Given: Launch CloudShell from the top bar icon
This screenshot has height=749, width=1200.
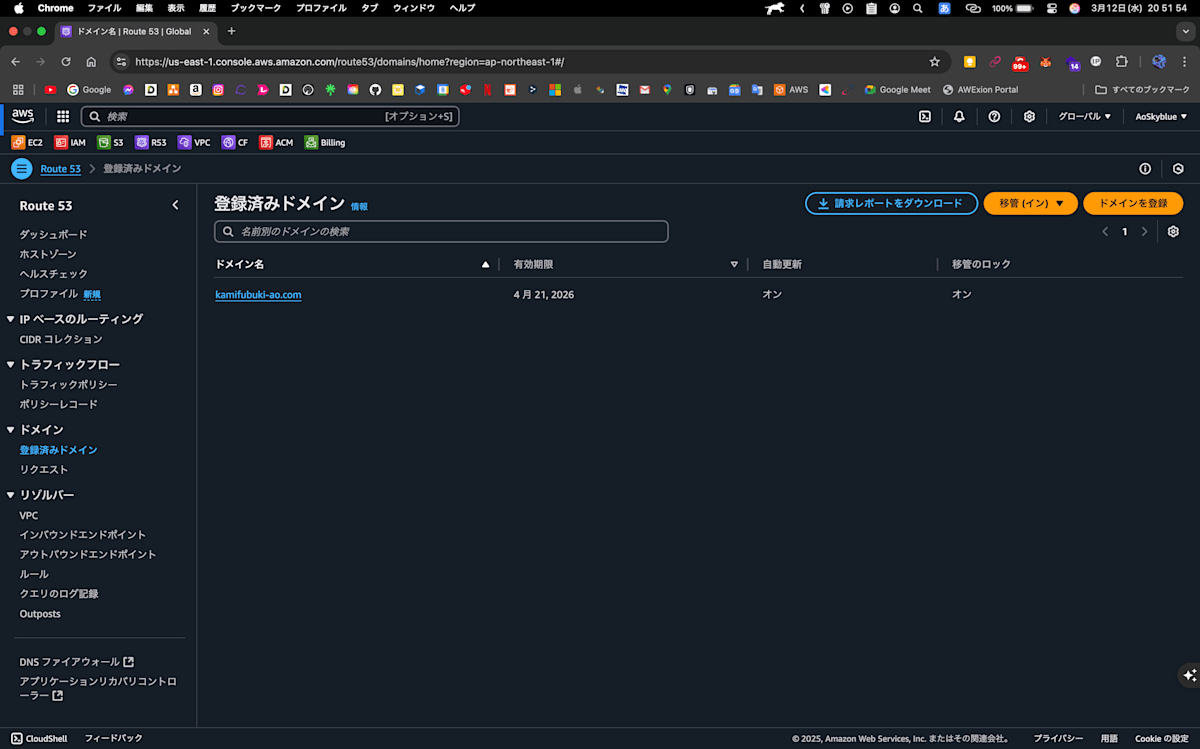Looking at the screenshot, I should (925, 116).
